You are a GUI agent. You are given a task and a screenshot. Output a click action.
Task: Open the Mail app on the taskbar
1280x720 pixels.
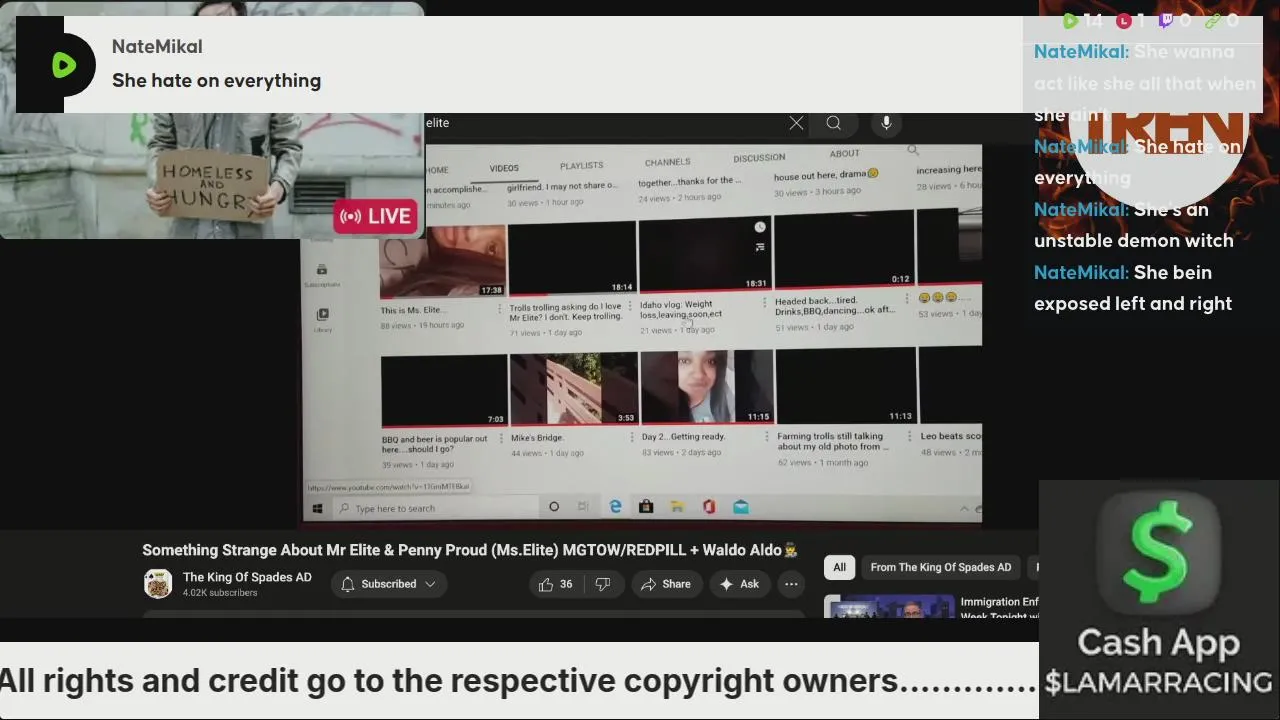coord(741,507)
